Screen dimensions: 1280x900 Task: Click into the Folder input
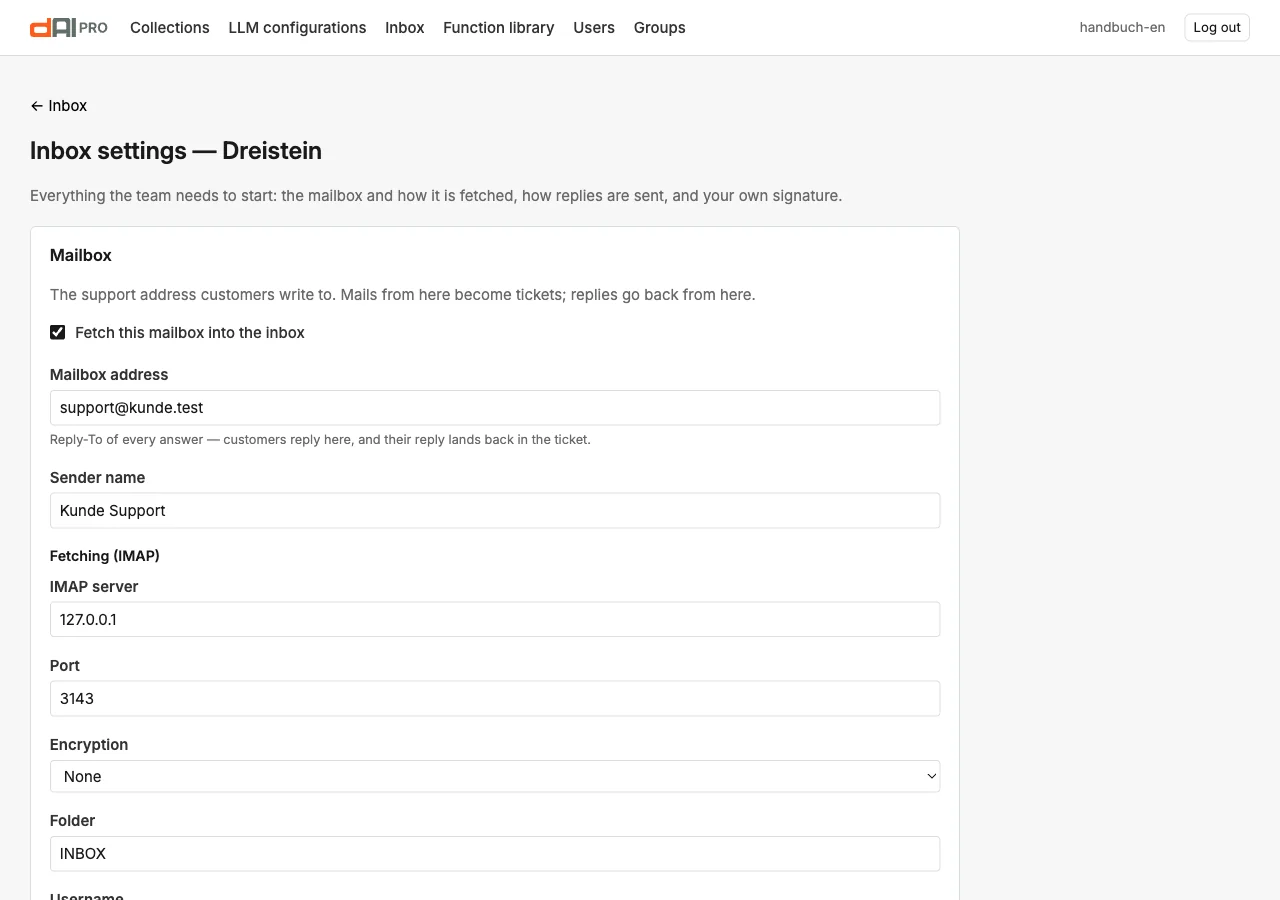(x=495, y=853)
